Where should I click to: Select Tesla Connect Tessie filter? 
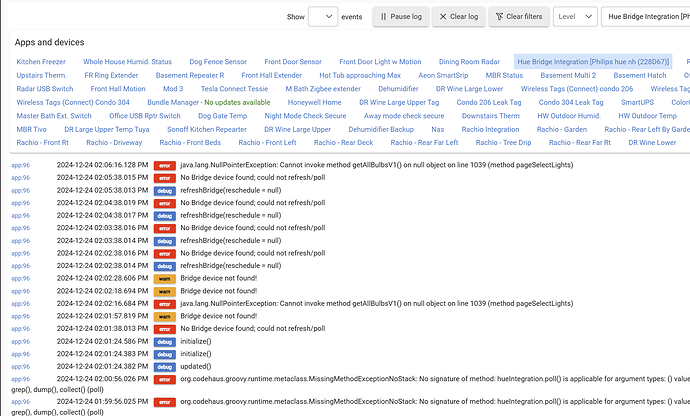click(x=234, y=89)
